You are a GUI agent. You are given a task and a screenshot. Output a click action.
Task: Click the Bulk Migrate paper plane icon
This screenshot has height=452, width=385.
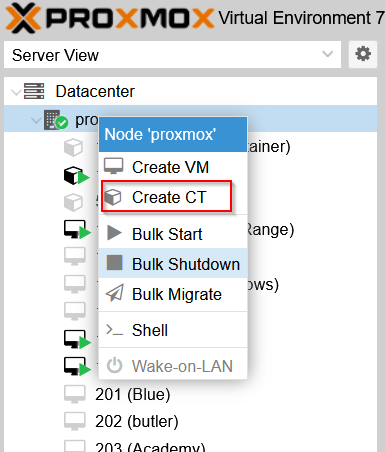tap(115, 293)
